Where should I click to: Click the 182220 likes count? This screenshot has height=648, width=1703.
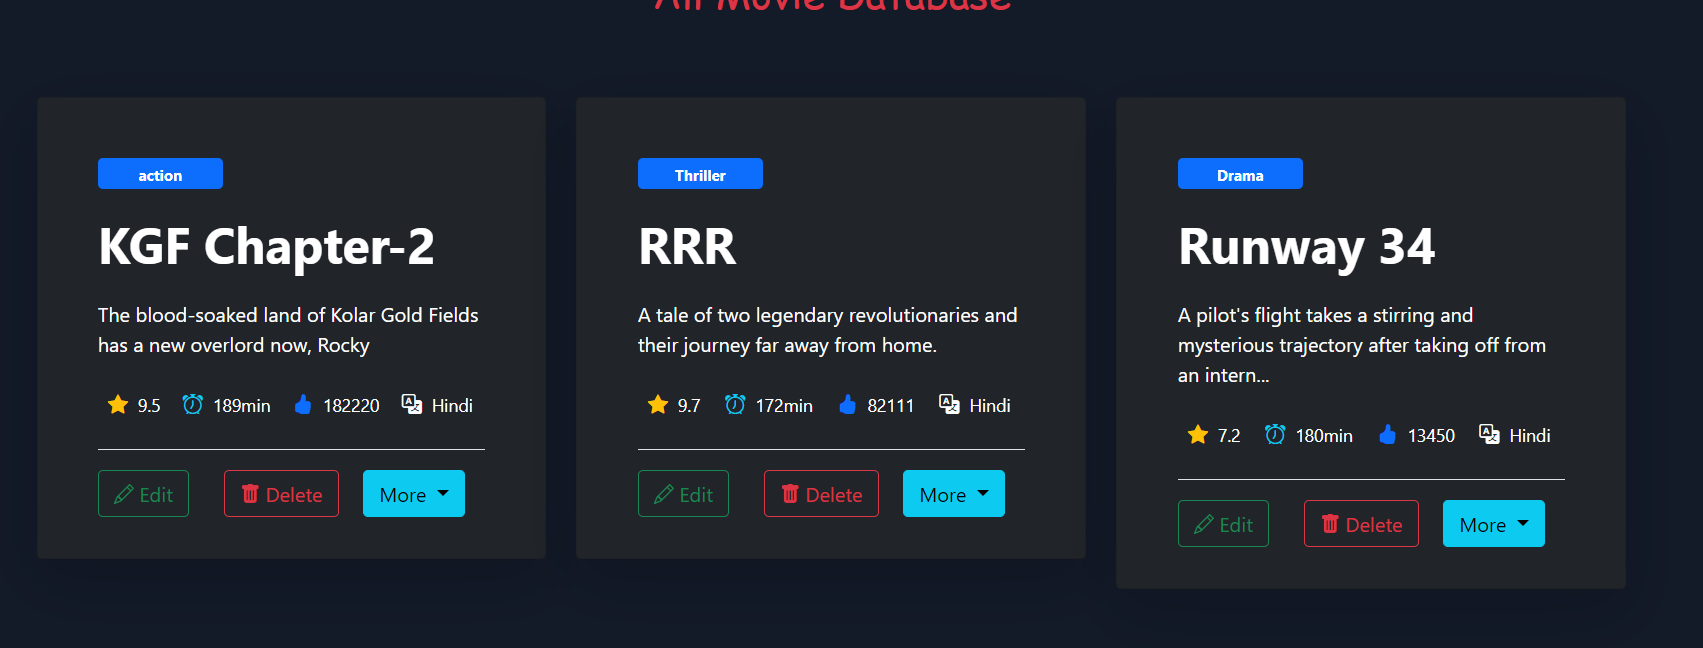(x=351, y=406)
